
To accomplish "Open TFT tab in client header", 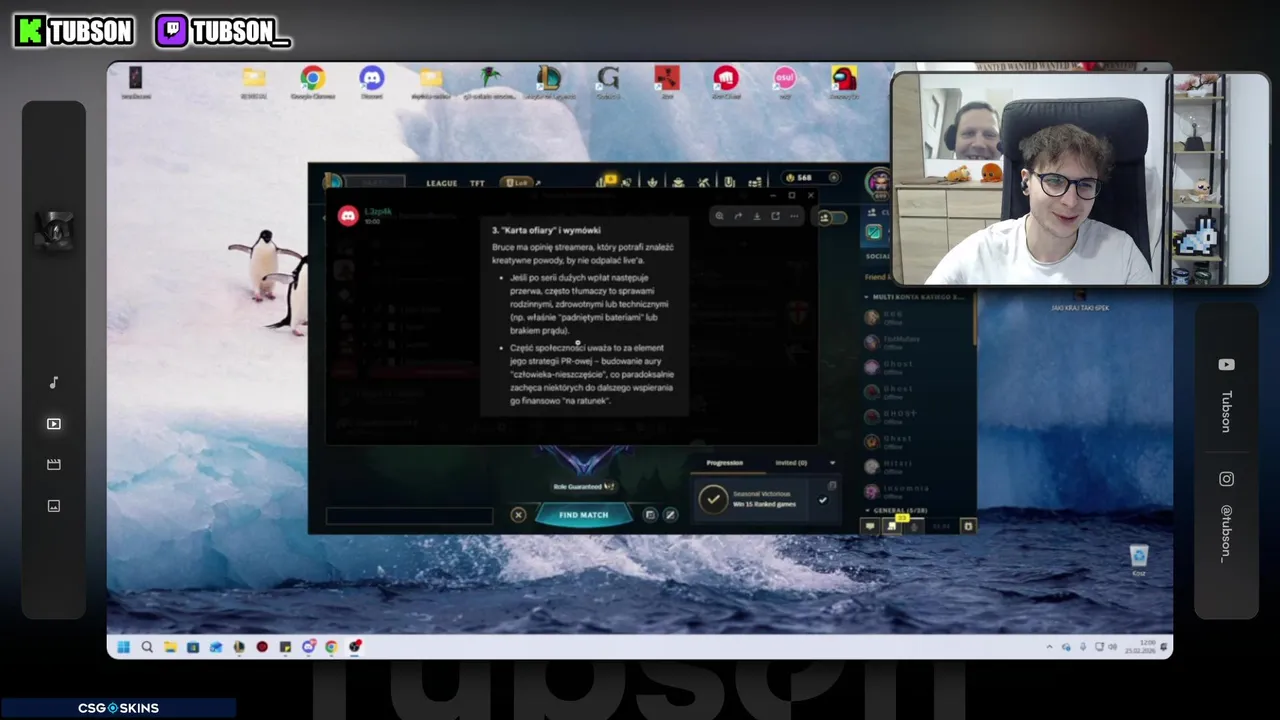I will [477, 183].
